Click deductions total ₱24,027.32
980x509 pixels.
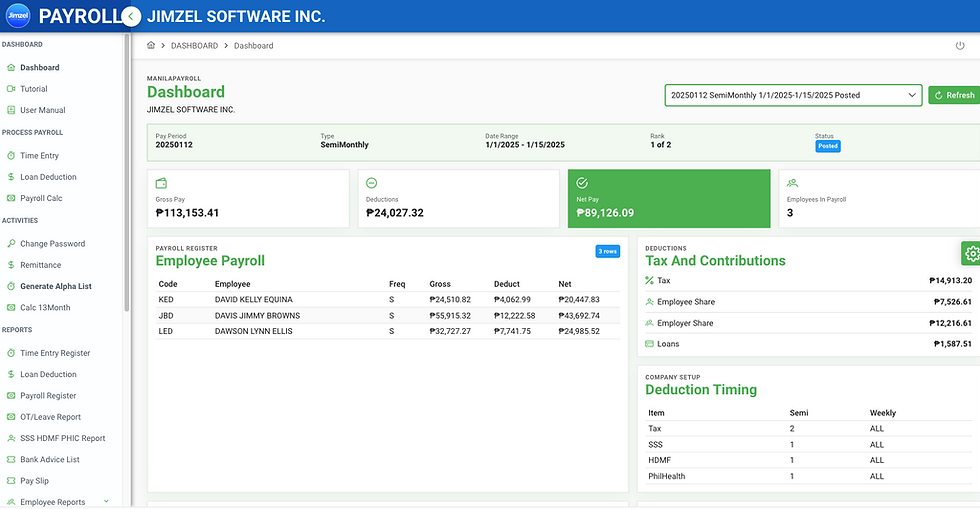pyautogui.click(x=395, y=213)
